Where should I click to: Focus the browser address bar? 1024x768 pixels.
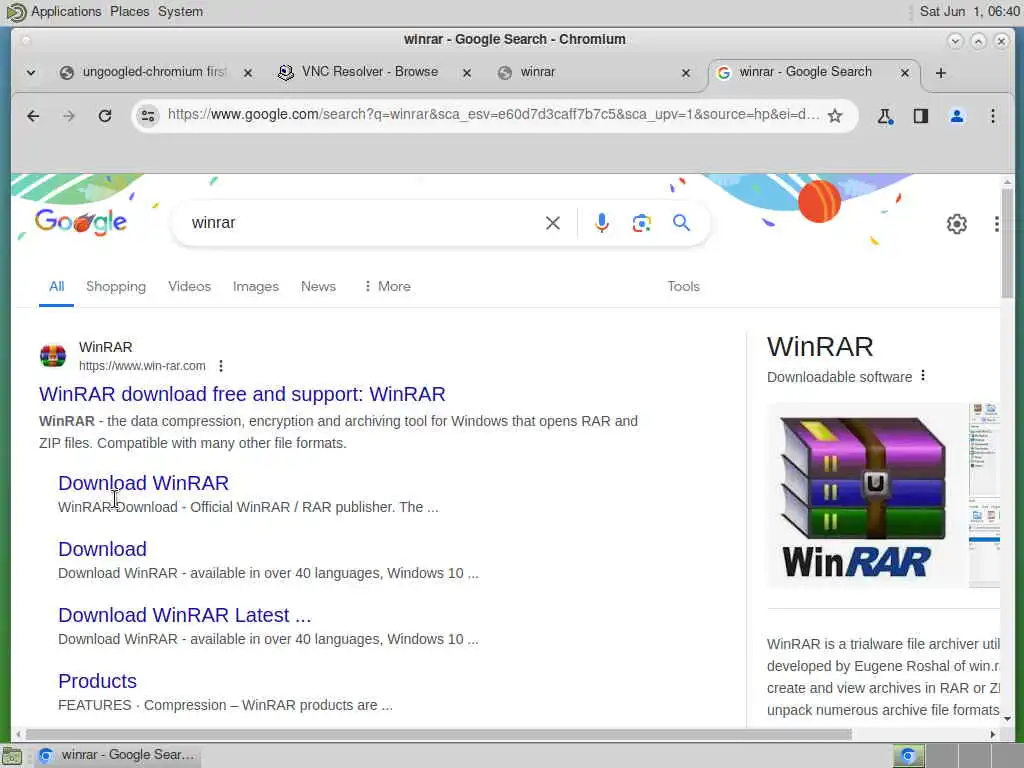tap(493, 115)
